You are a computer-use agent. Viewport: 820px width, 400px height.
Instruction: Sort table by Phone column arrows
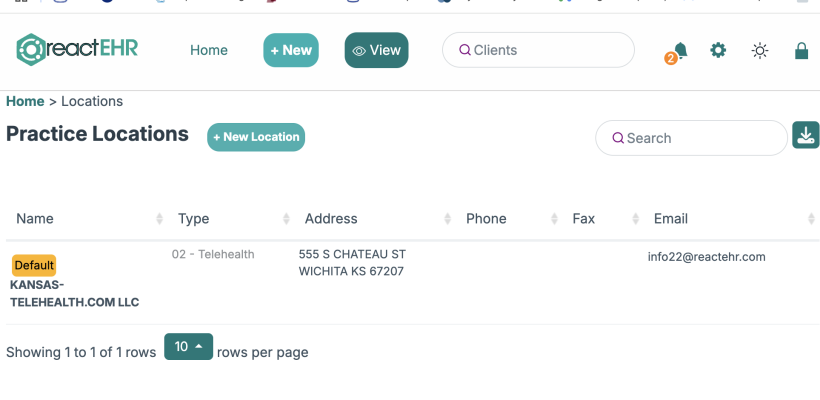click(x=554, y=219)
